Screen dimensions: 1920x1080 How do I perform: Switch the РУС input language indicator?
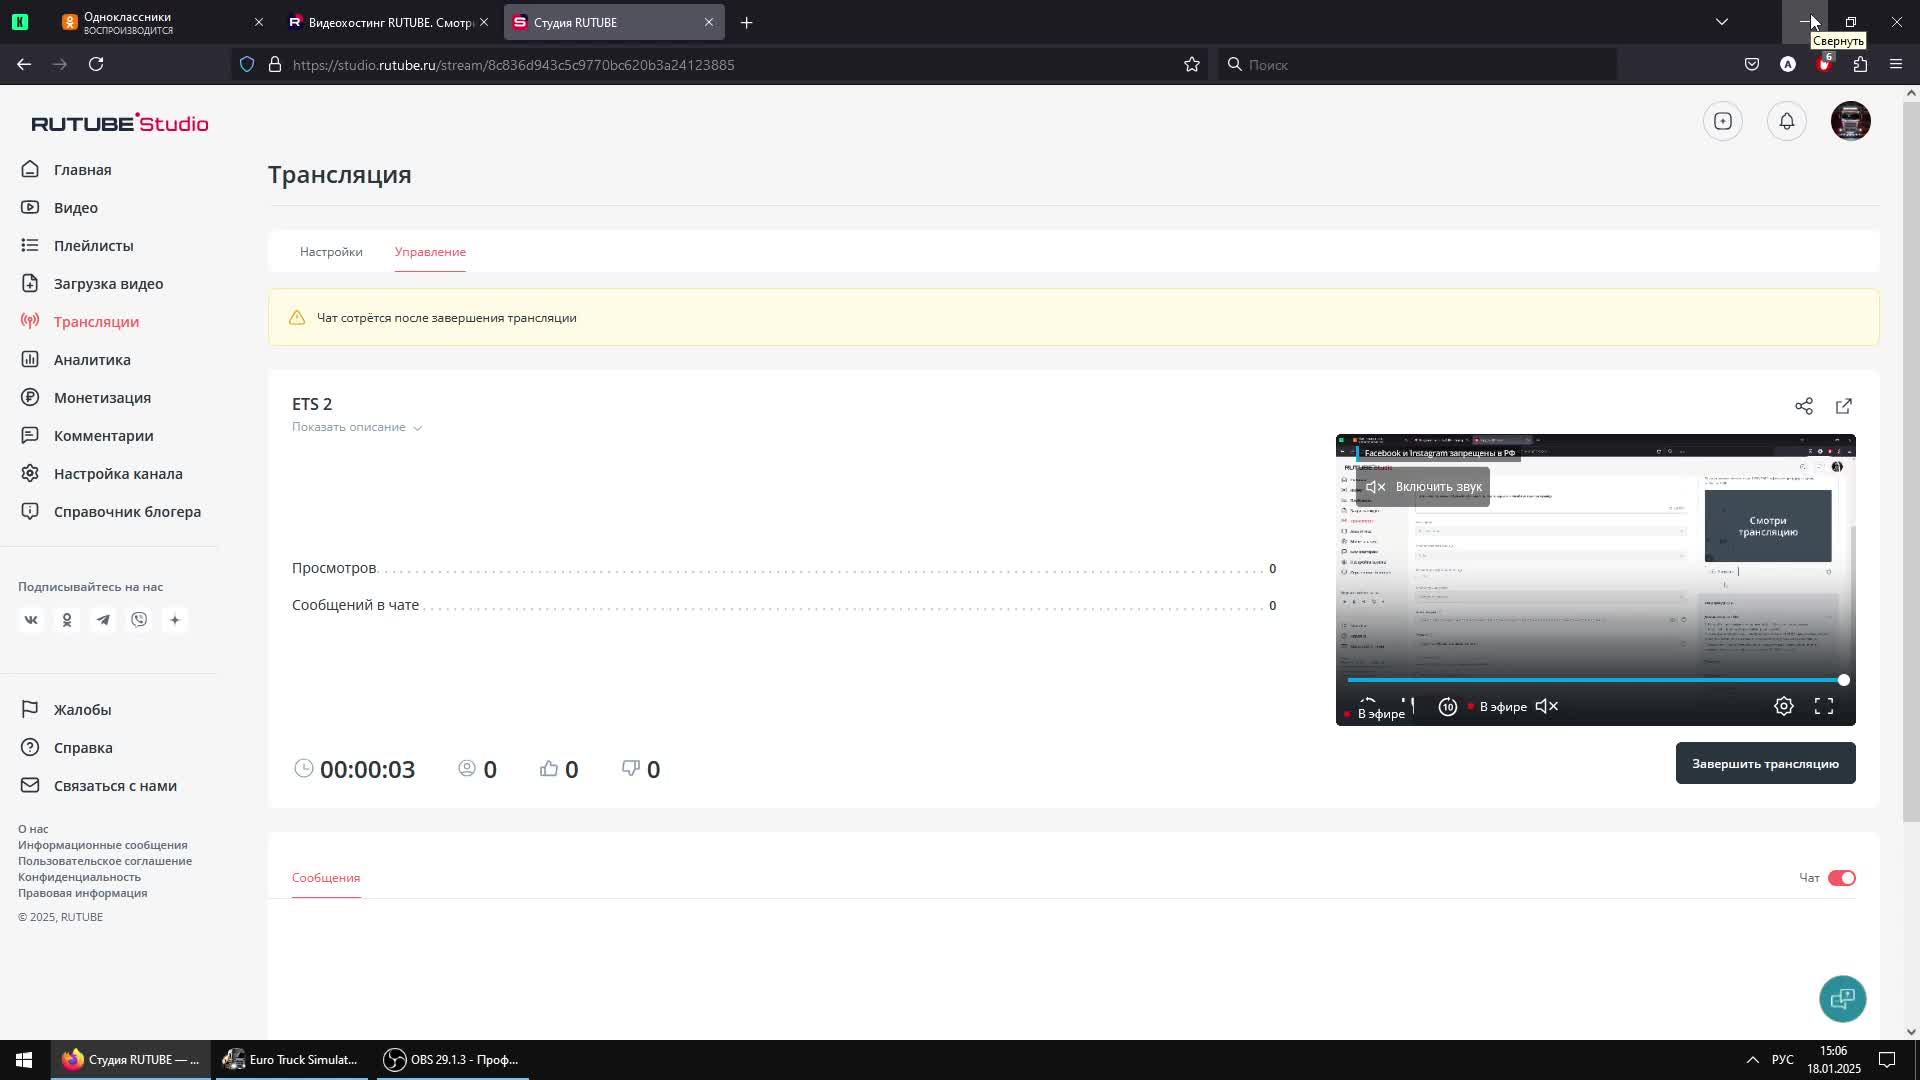[1782, 1060]
